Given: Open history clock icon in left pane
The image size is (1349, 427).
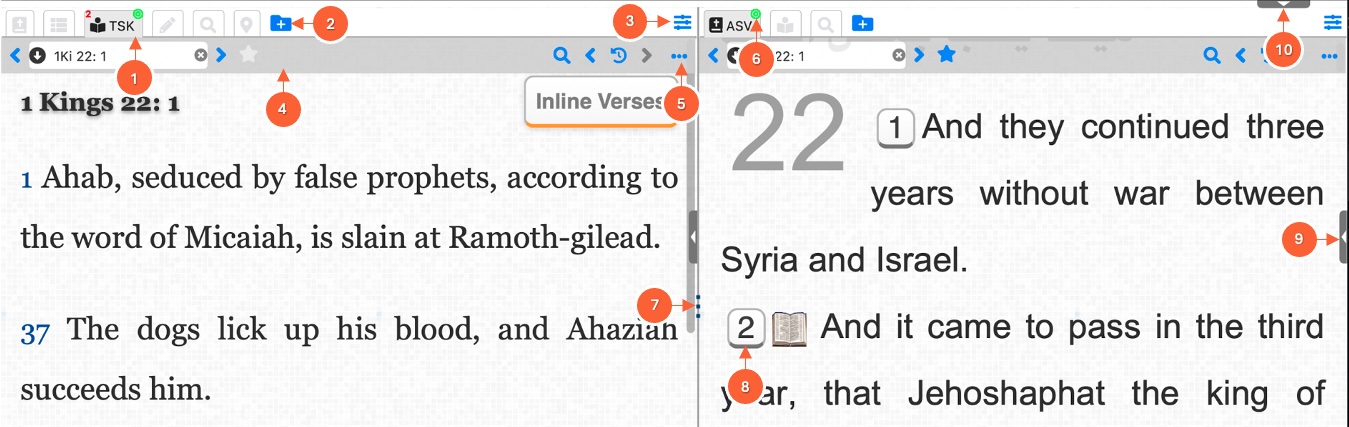Looking at the screenshot, I should (x=619, y=56).
